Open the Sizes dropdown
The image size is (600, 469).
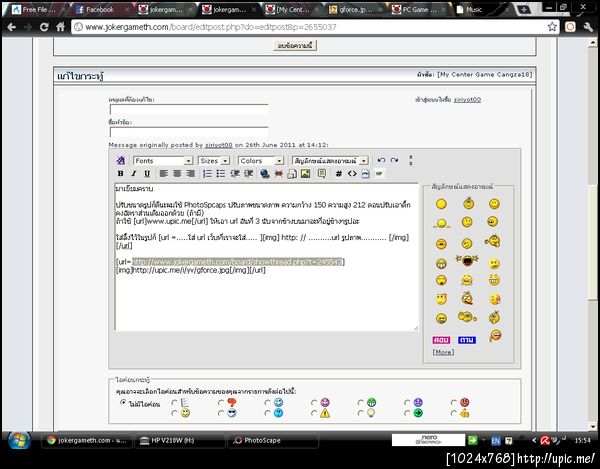214,161
